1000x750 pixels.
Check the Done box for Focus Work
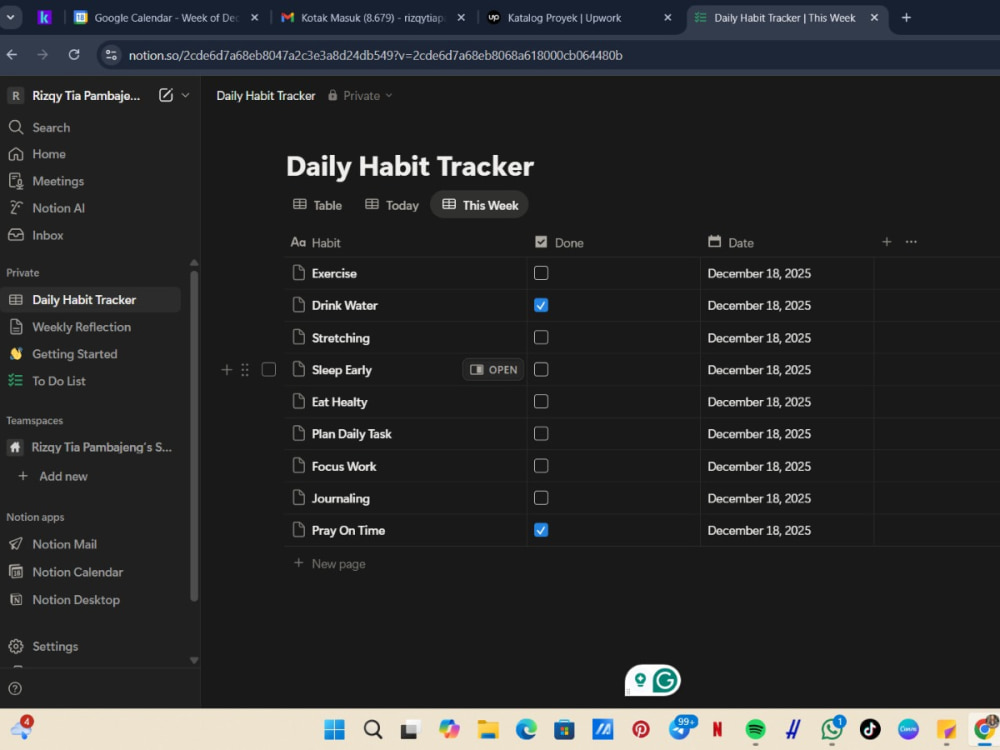541,466
